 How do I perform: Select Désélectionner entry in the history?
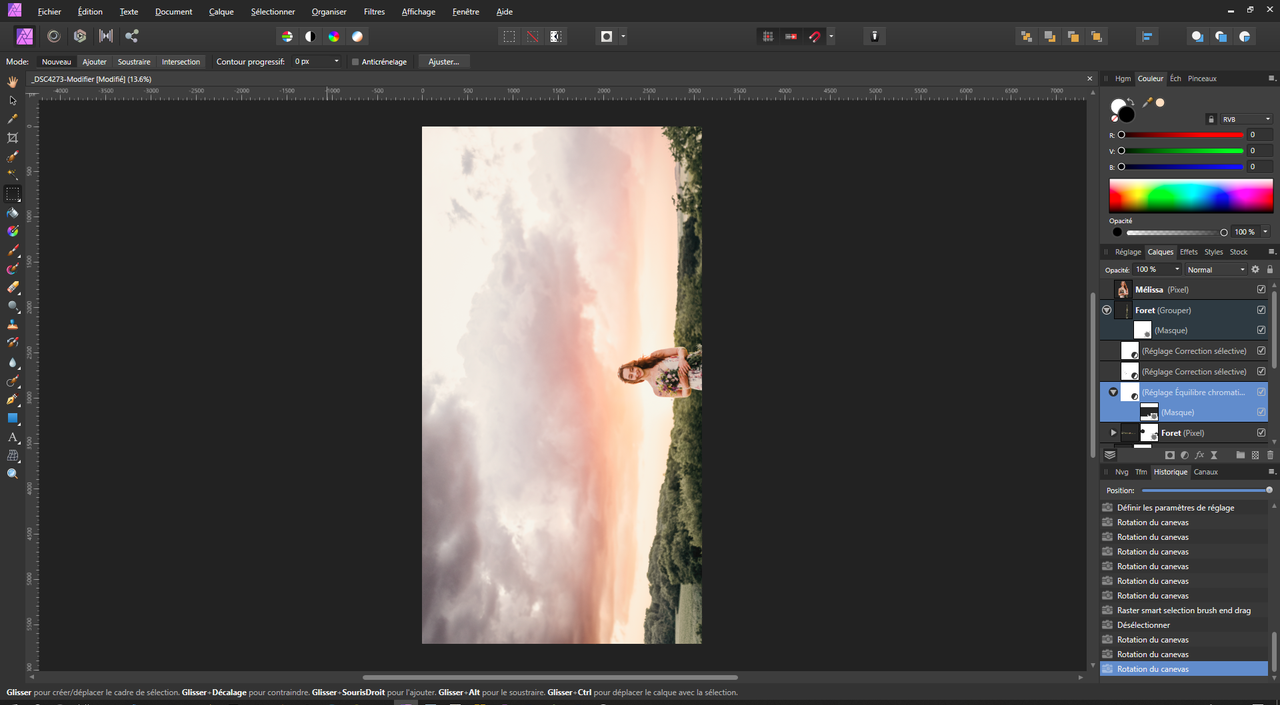click(x=1184, y=625)
